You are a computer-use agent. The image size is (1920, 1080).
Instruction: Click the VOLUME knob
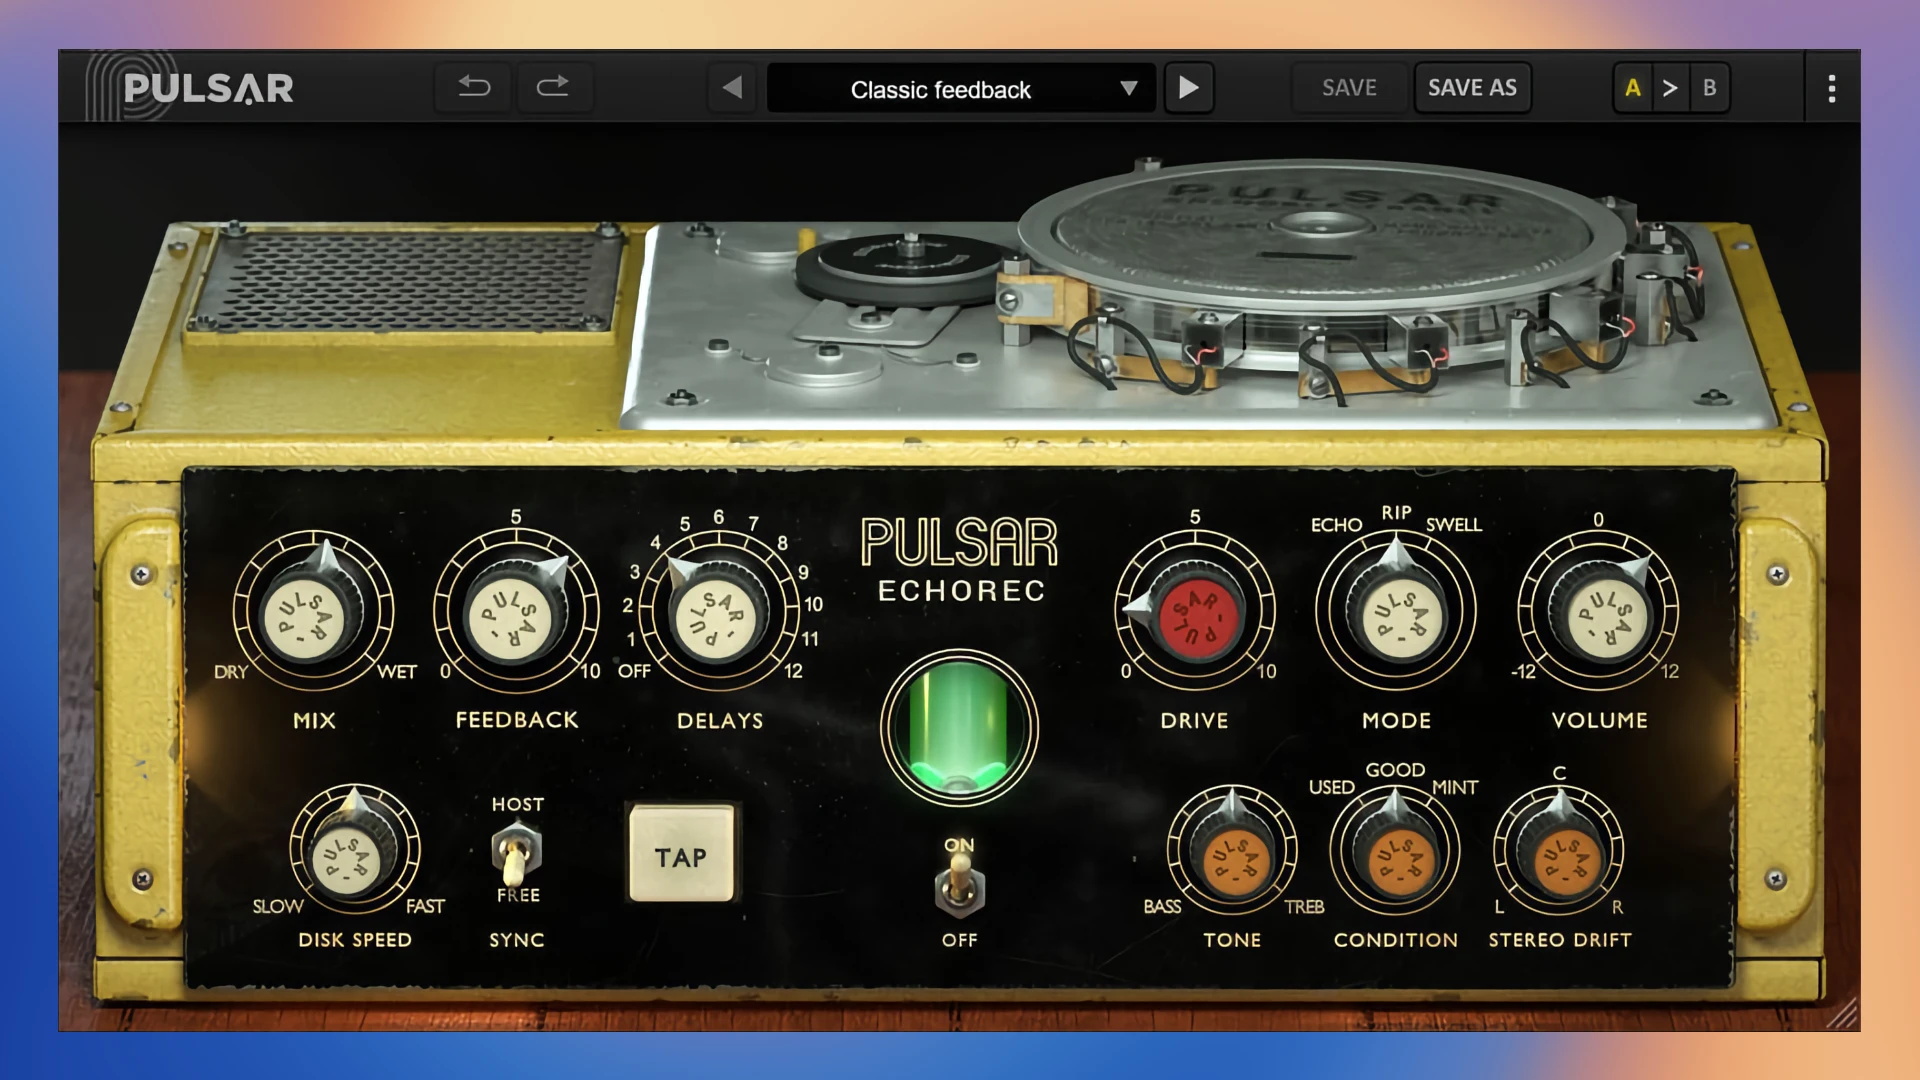point(1600,612)
